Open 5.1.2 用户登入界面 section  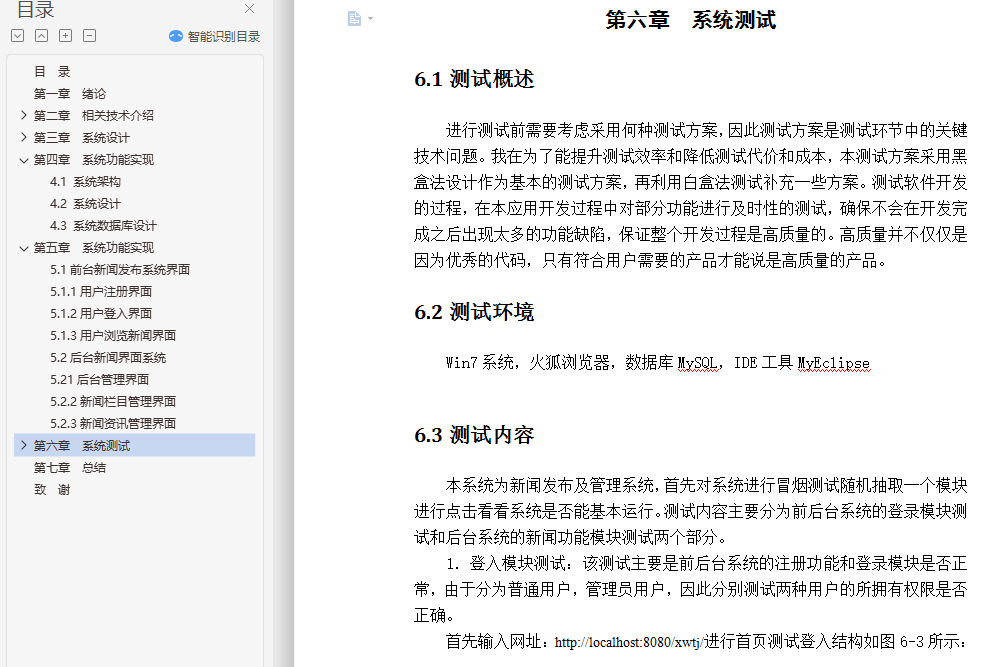tap(101, 314)
